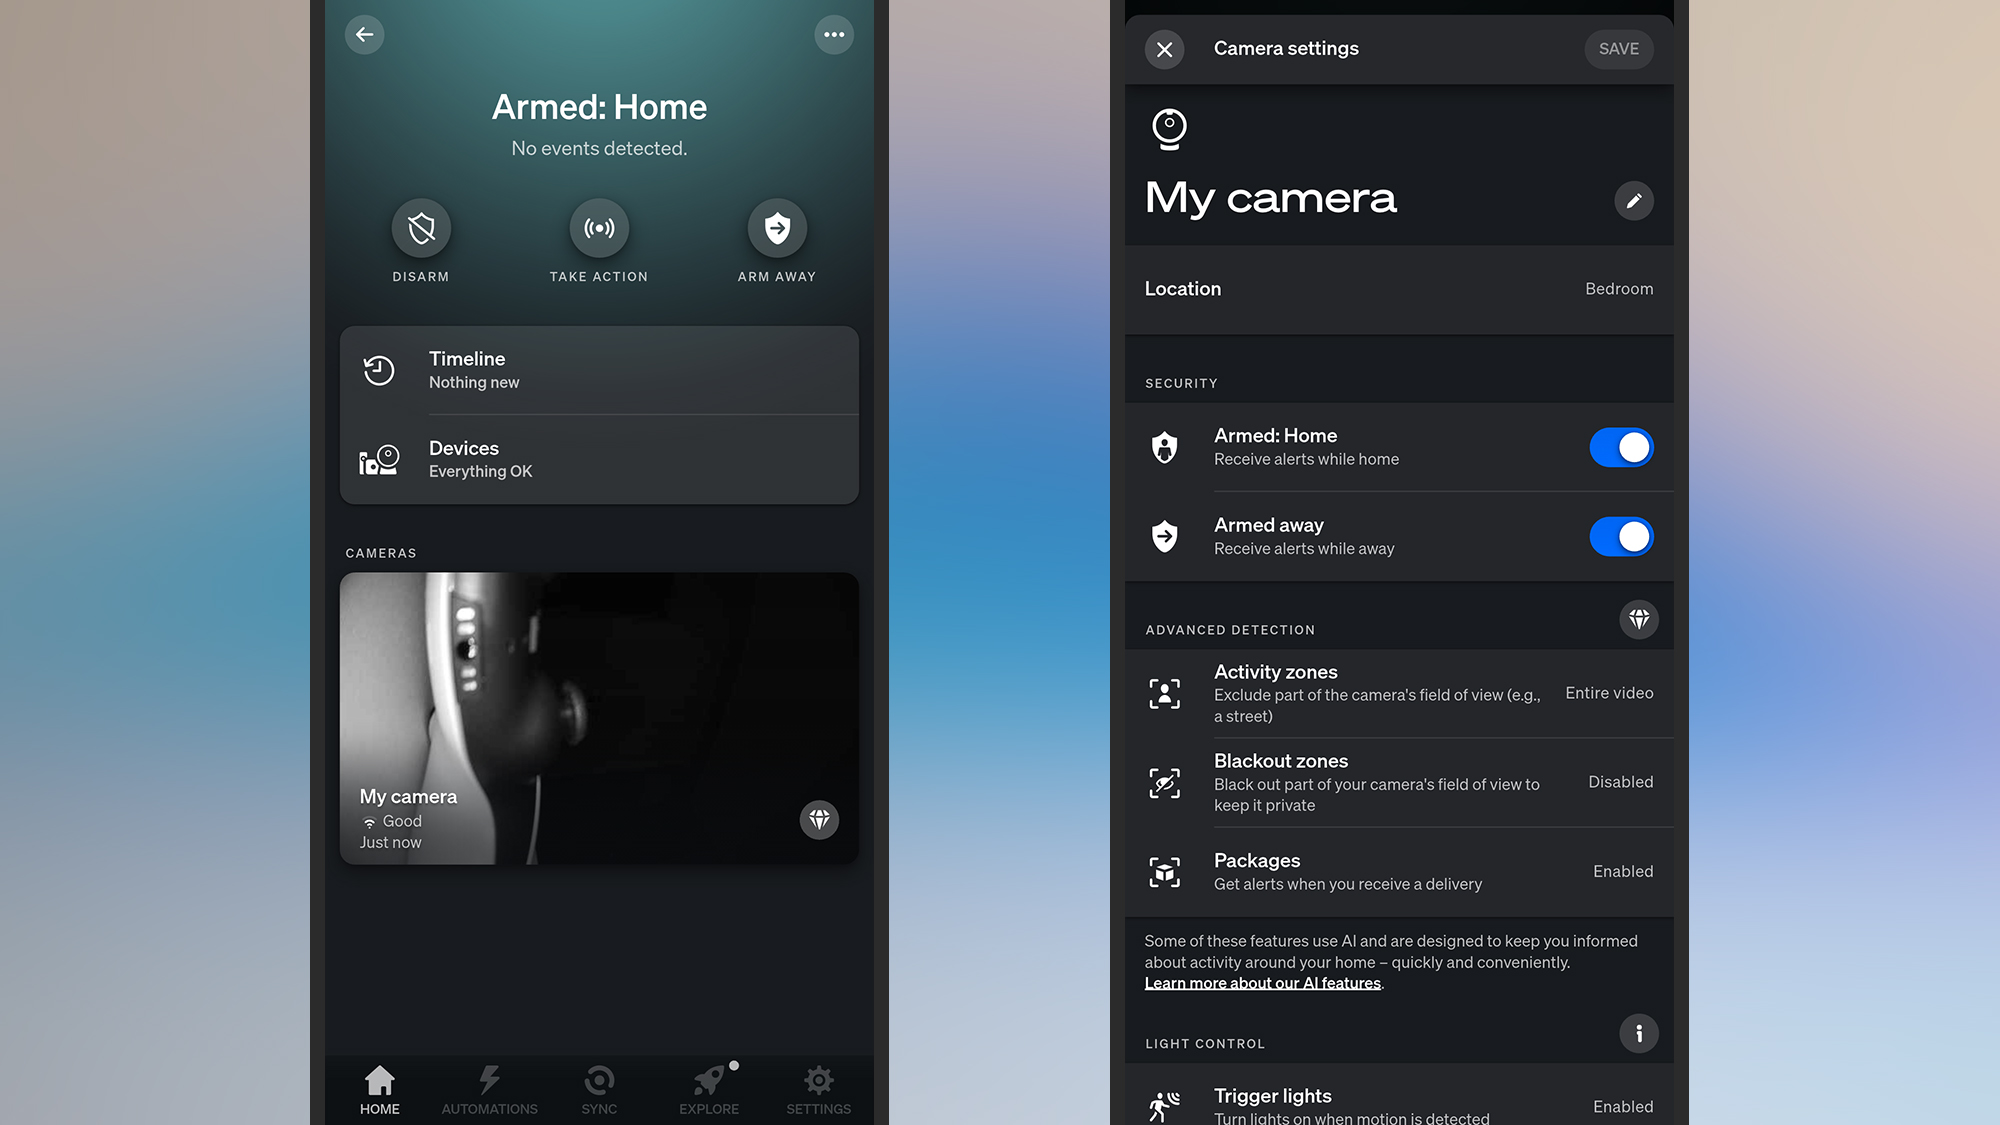This screenshot has height=1125, width=2000.
Task: Select the Disarm shield icon
Action: point(421,228)
